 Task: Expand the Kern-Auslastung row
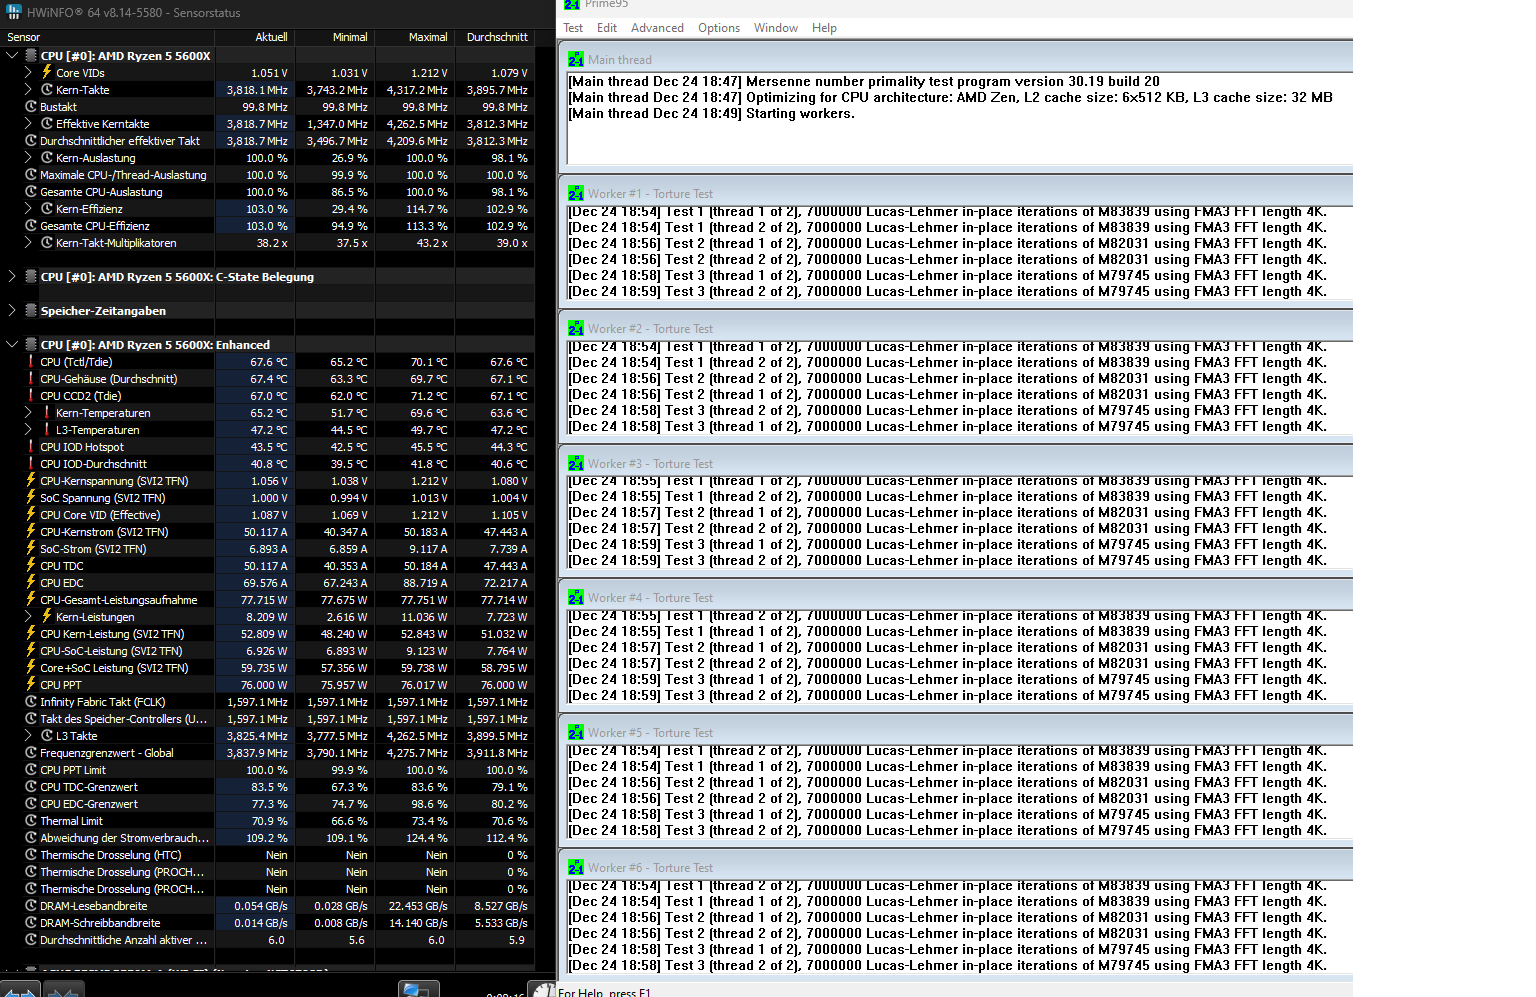point(28,158)
